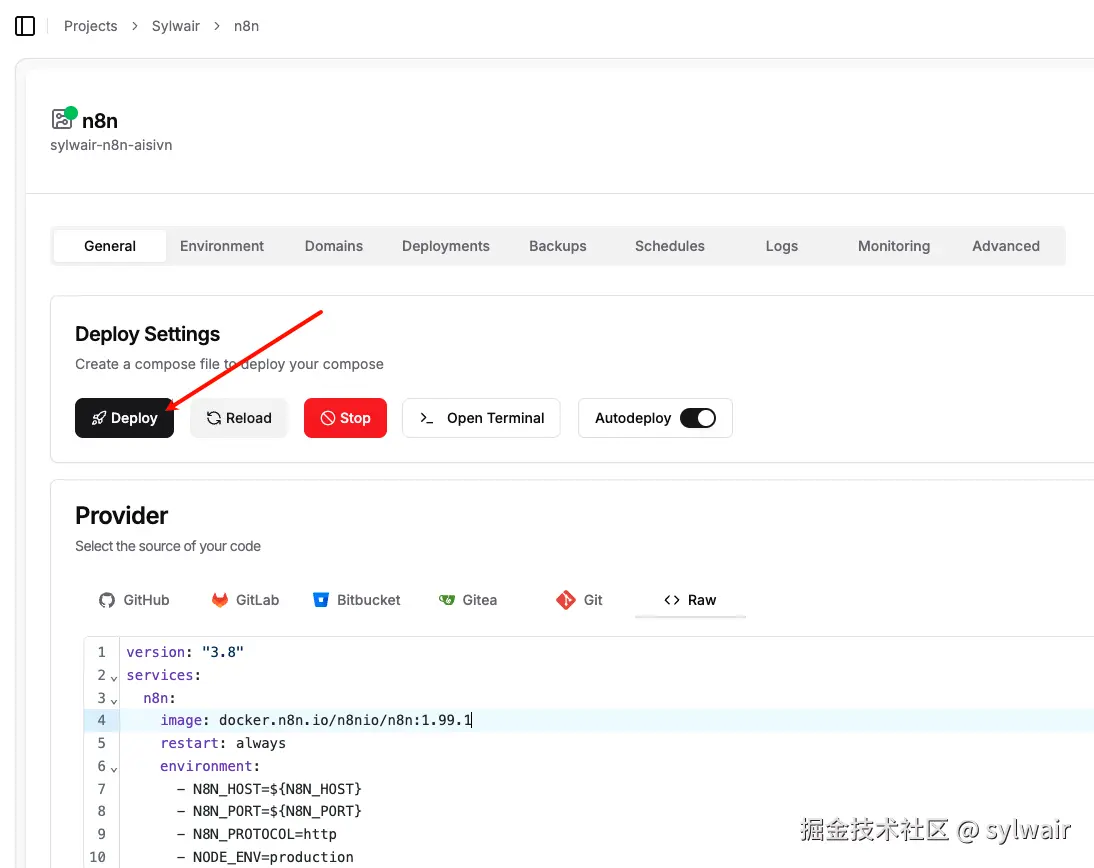Toggle the Autodeploy switch
This screenshot has height=868, width=1094.
(x=698, y=418)
